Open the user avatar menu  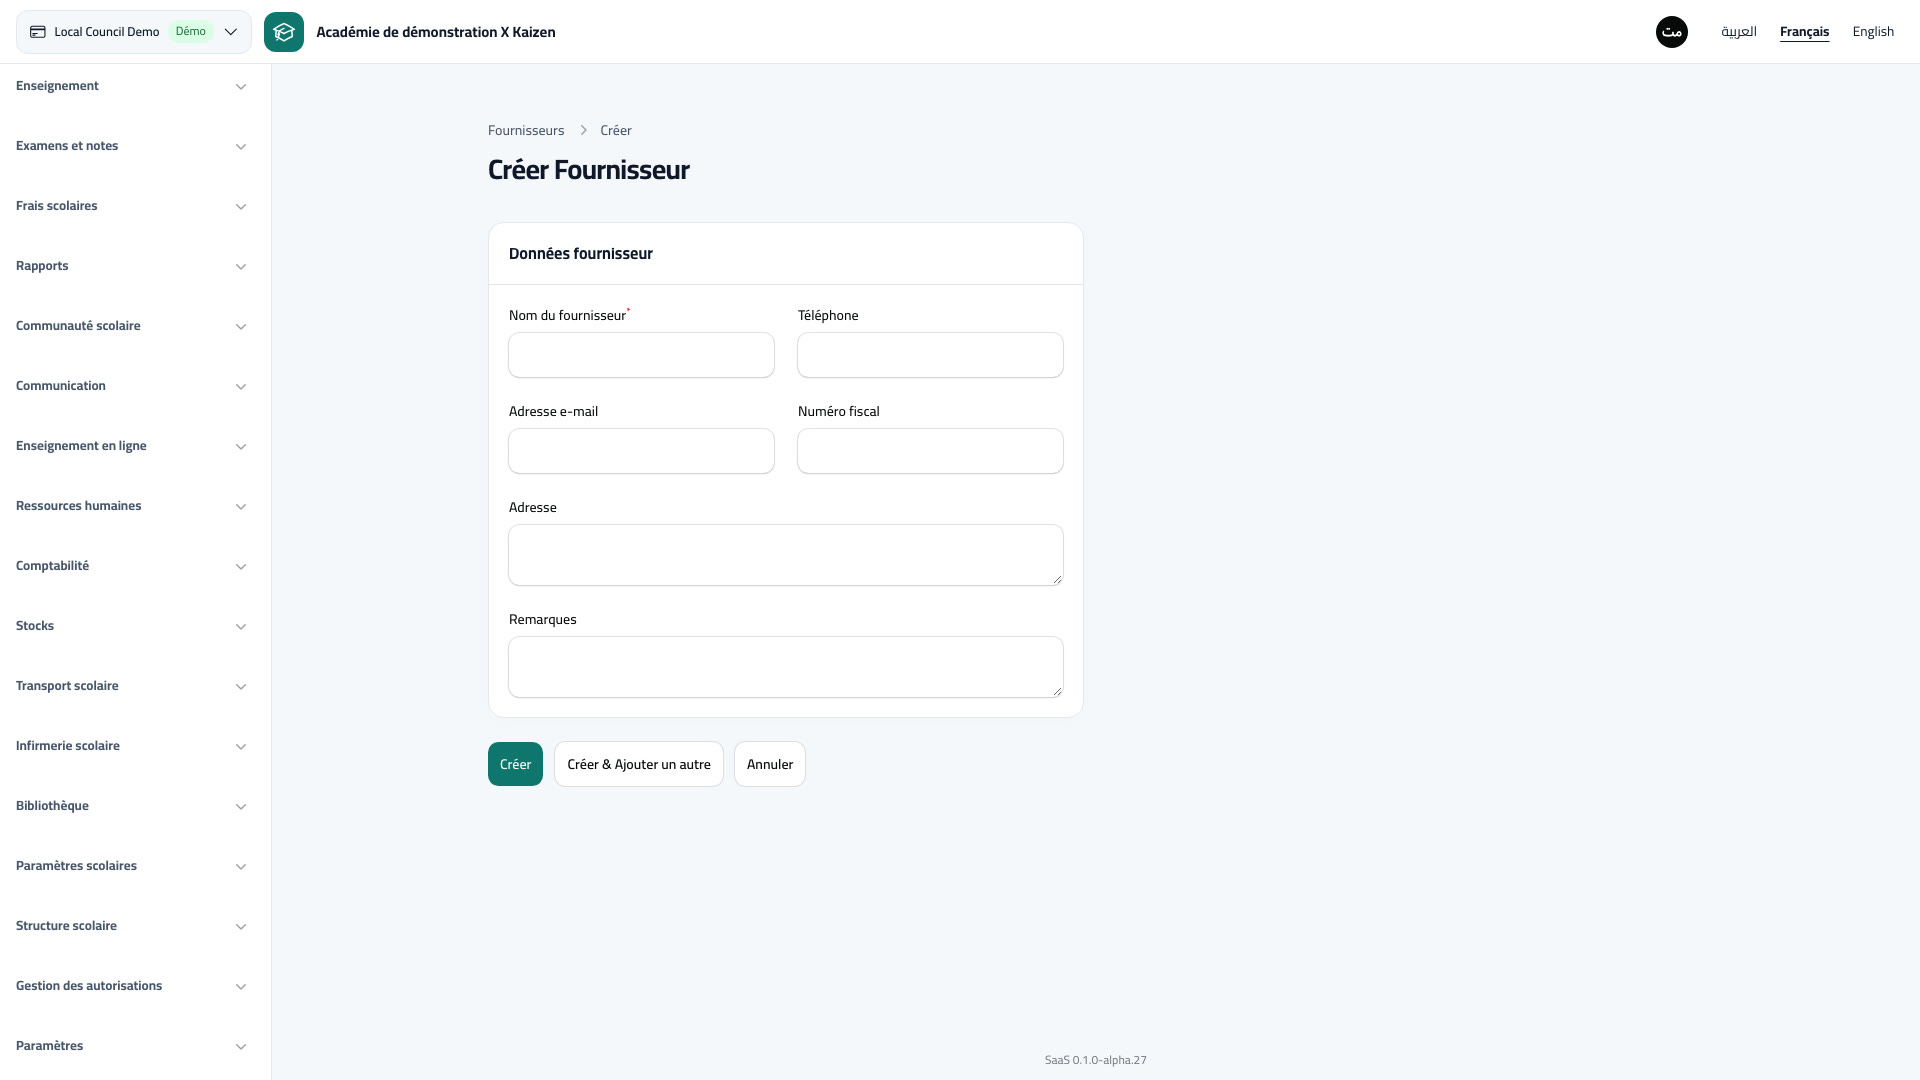point(1672,32)
